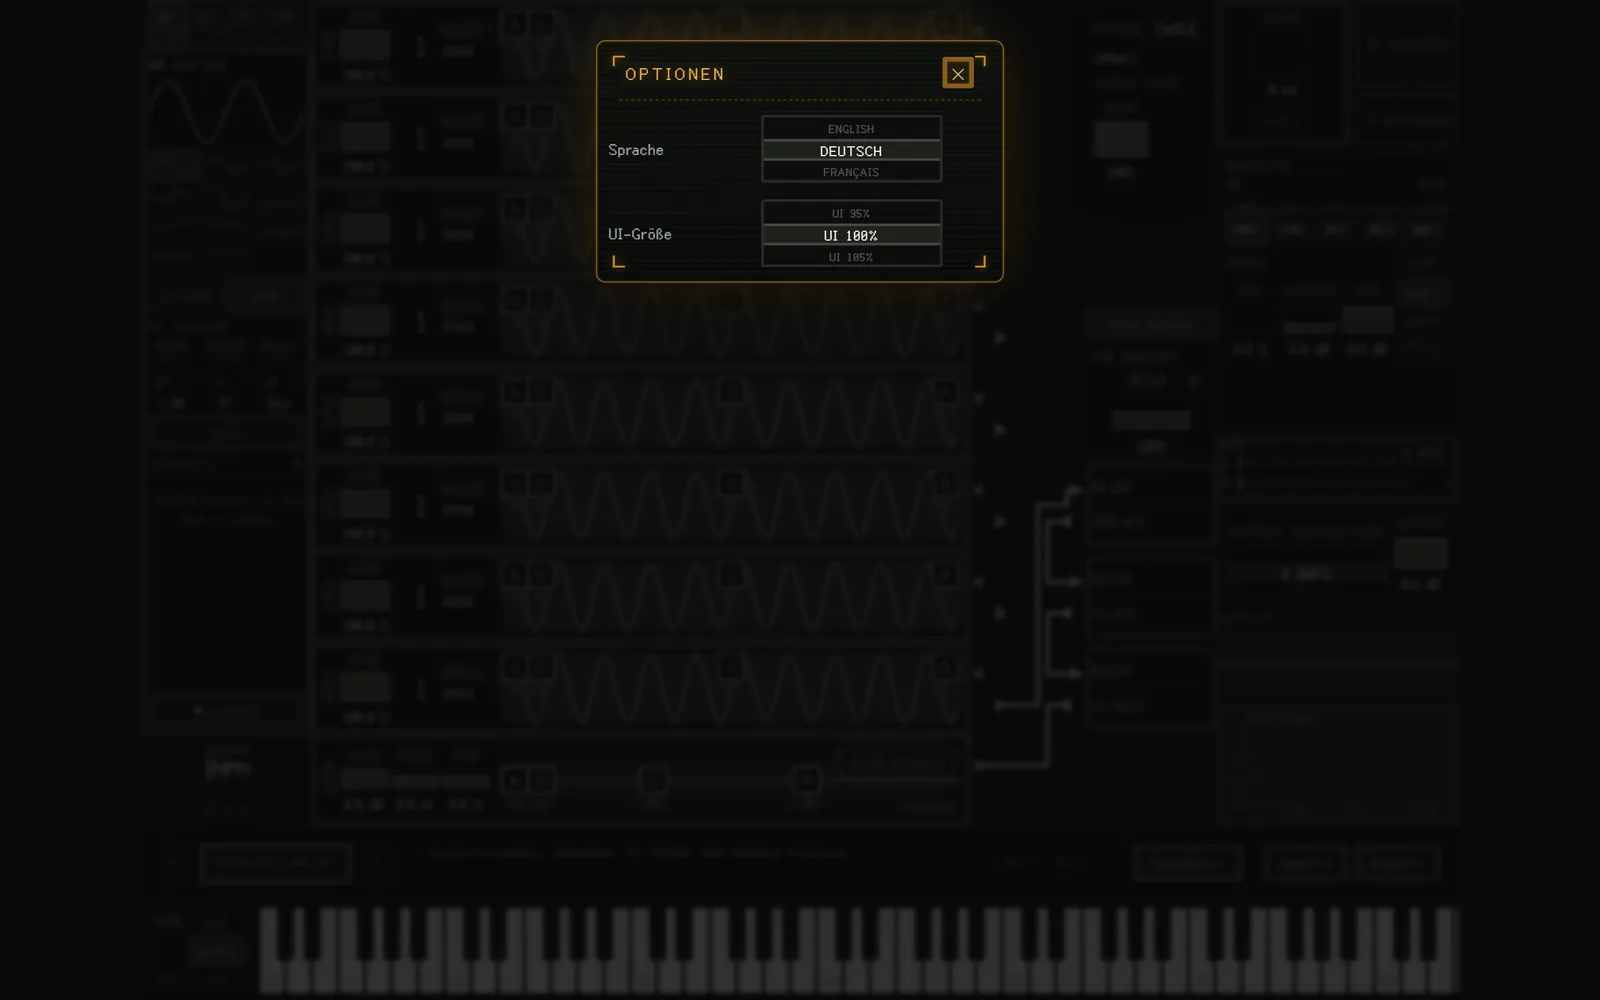Close the Optionen dialog with X

click(x=957, y=73)
